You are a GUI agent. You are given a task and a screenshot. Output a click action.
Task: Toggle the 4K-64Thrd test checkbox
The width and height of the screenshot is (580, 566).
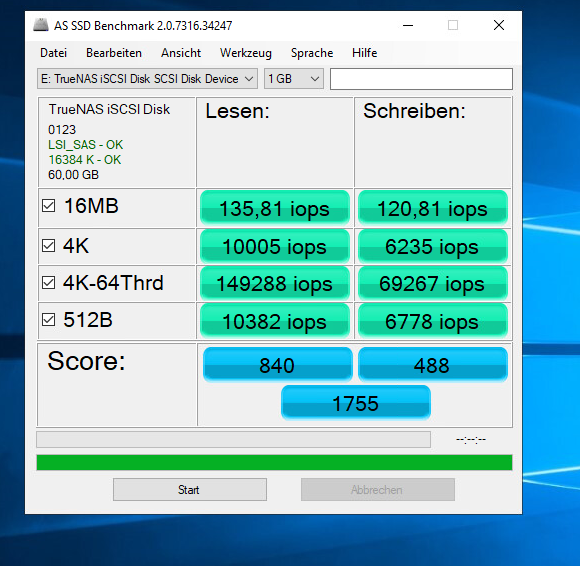point(48,283)
